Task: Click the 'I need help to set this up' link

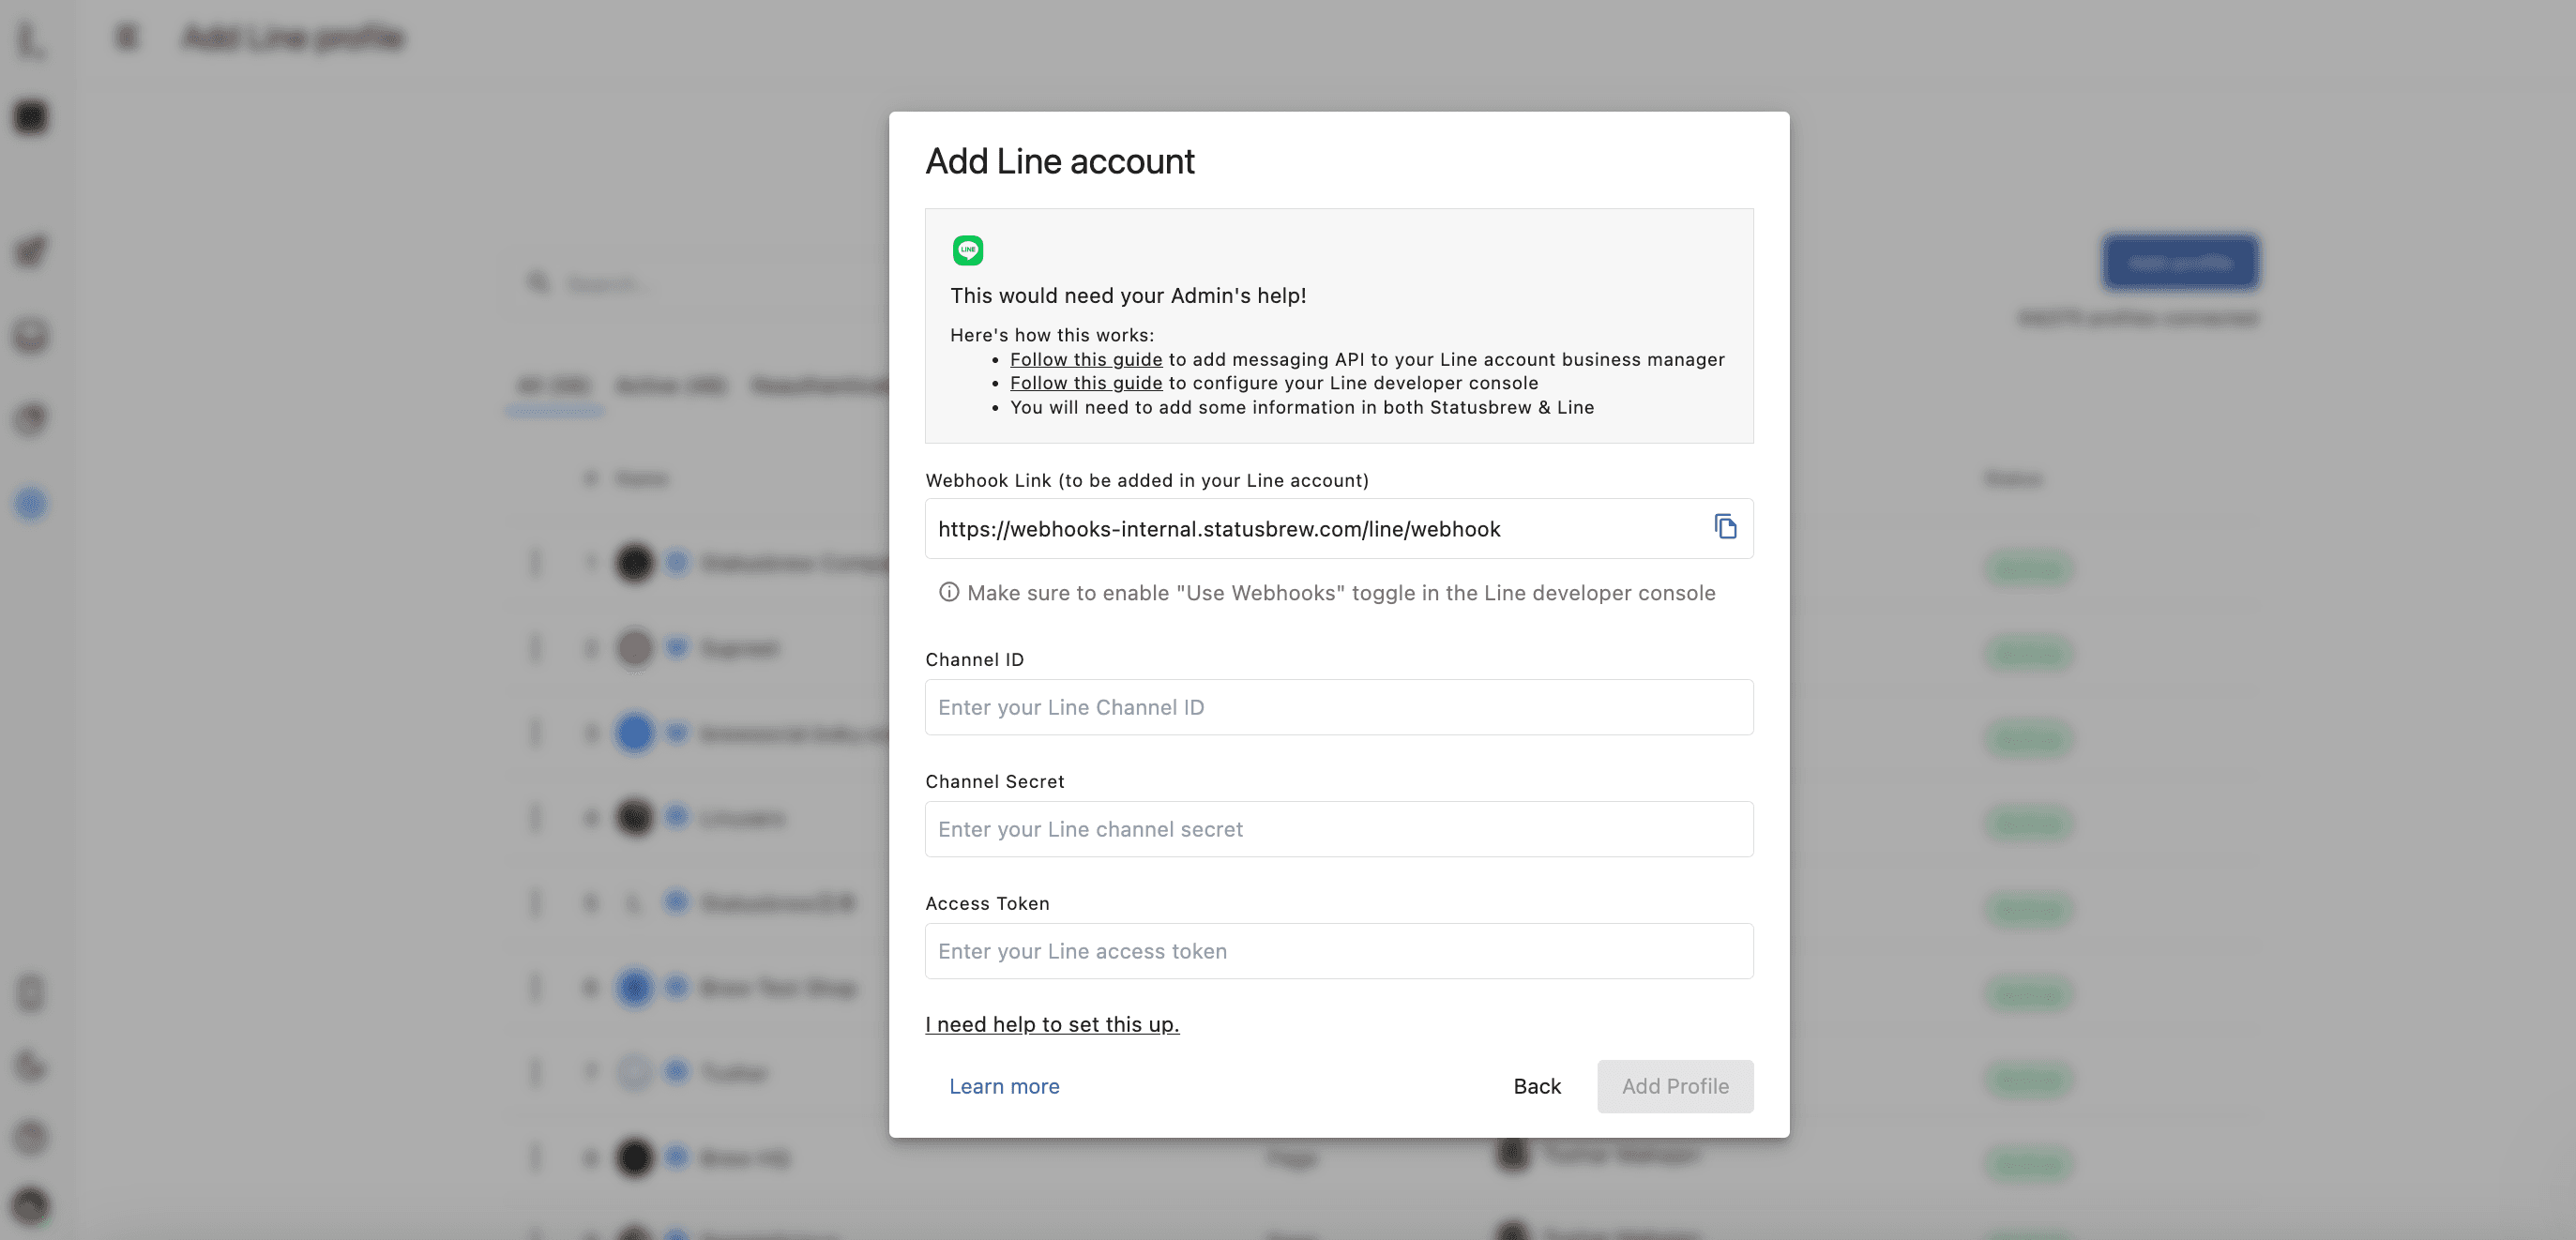Action: [x=1051, y=1024]
